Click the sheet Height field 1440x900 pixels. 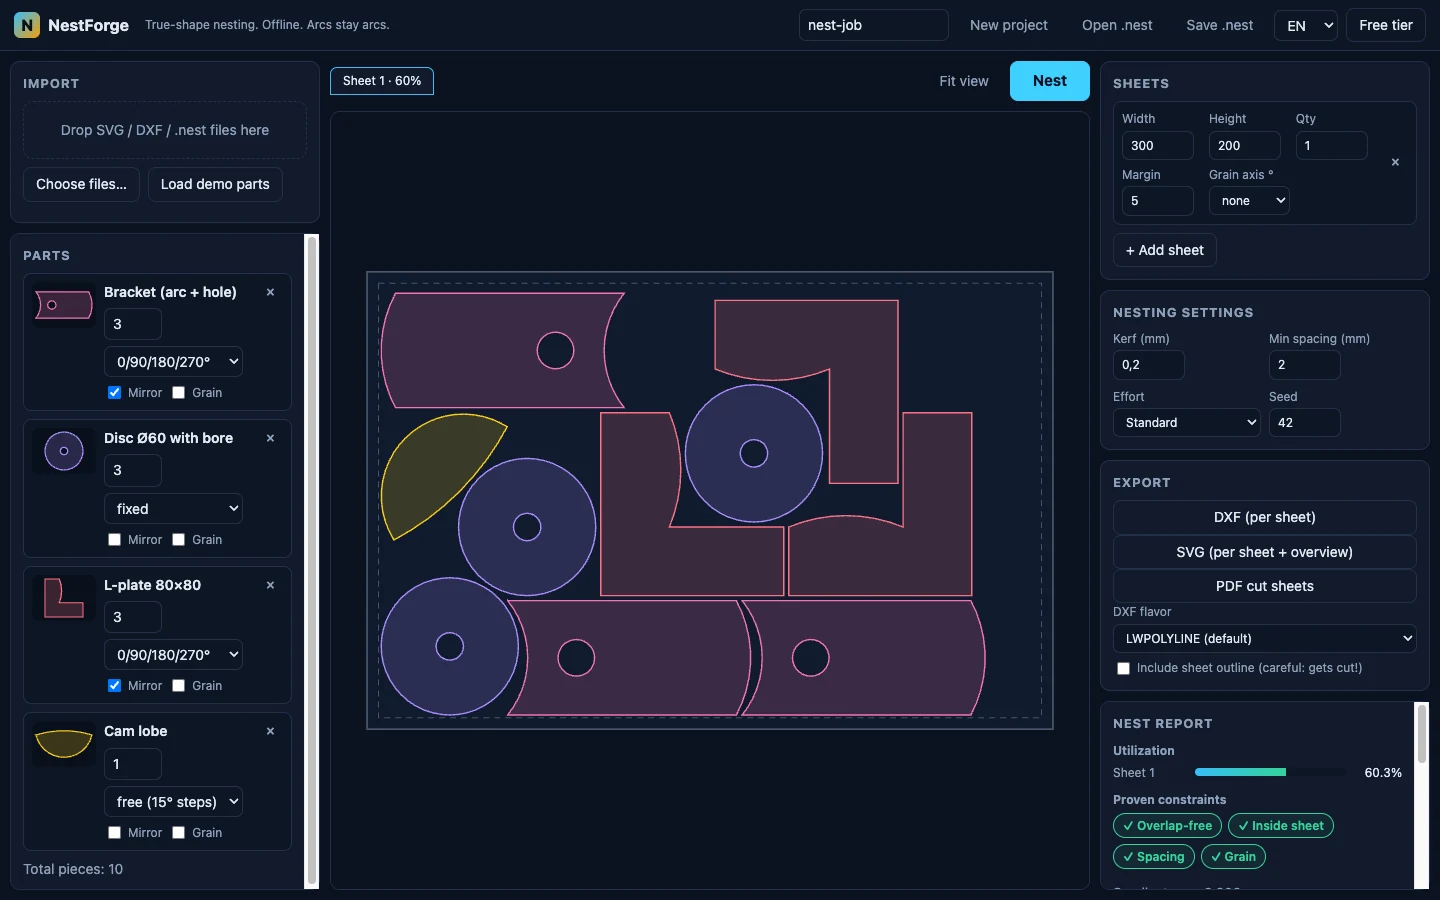[x=1244, y=145]
